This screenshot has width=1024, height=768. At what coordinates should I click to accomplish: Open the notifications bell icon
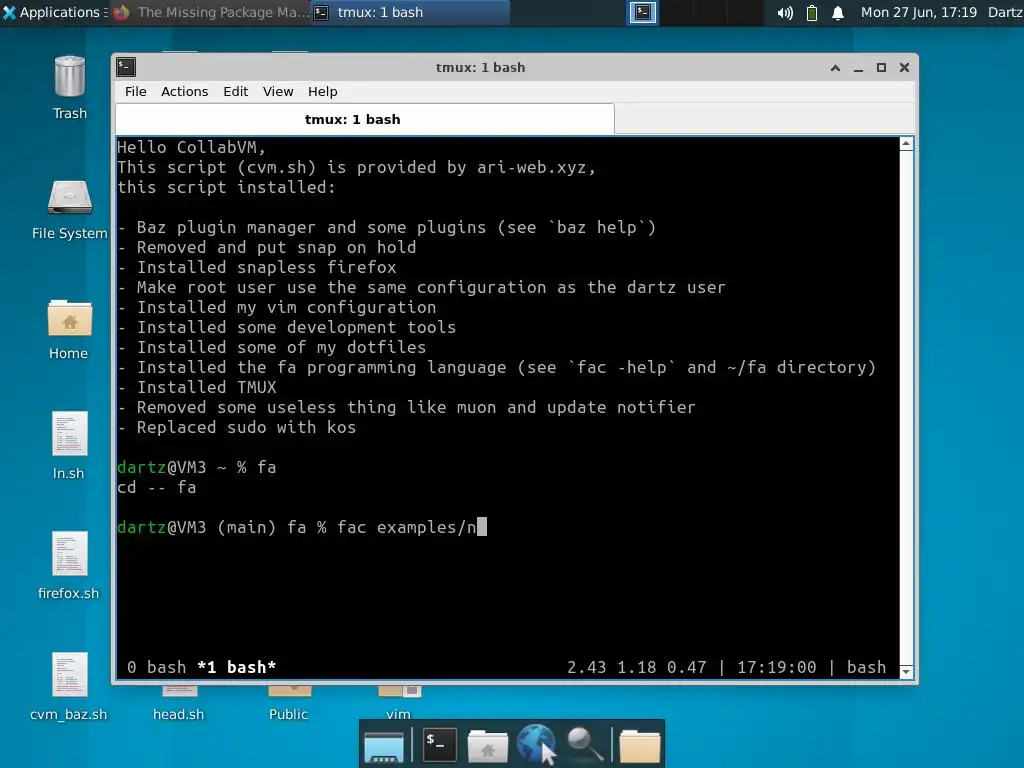point(838,12)
